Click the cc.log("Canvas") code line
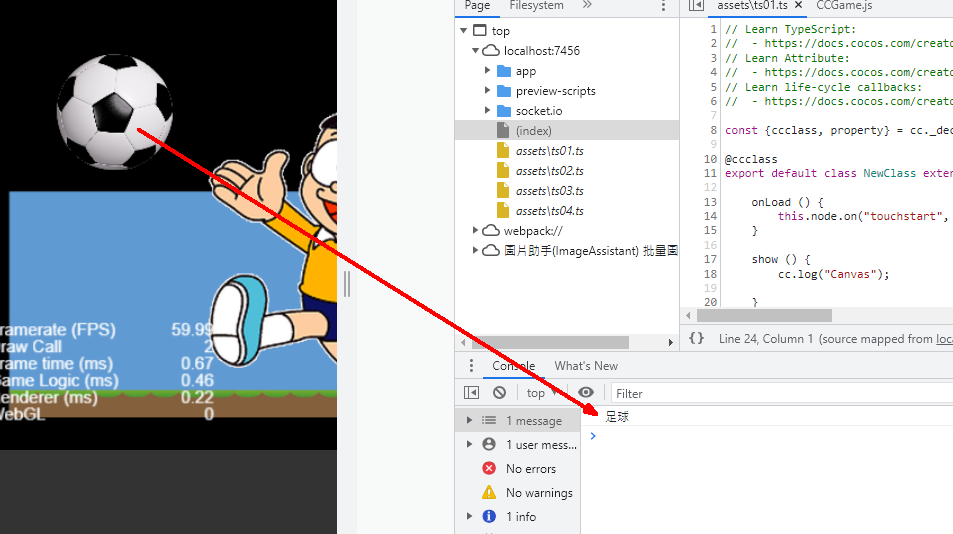Image resolution: width=953 pixels, height=534 pixels. pyautogui.click(x=833, y=275)
